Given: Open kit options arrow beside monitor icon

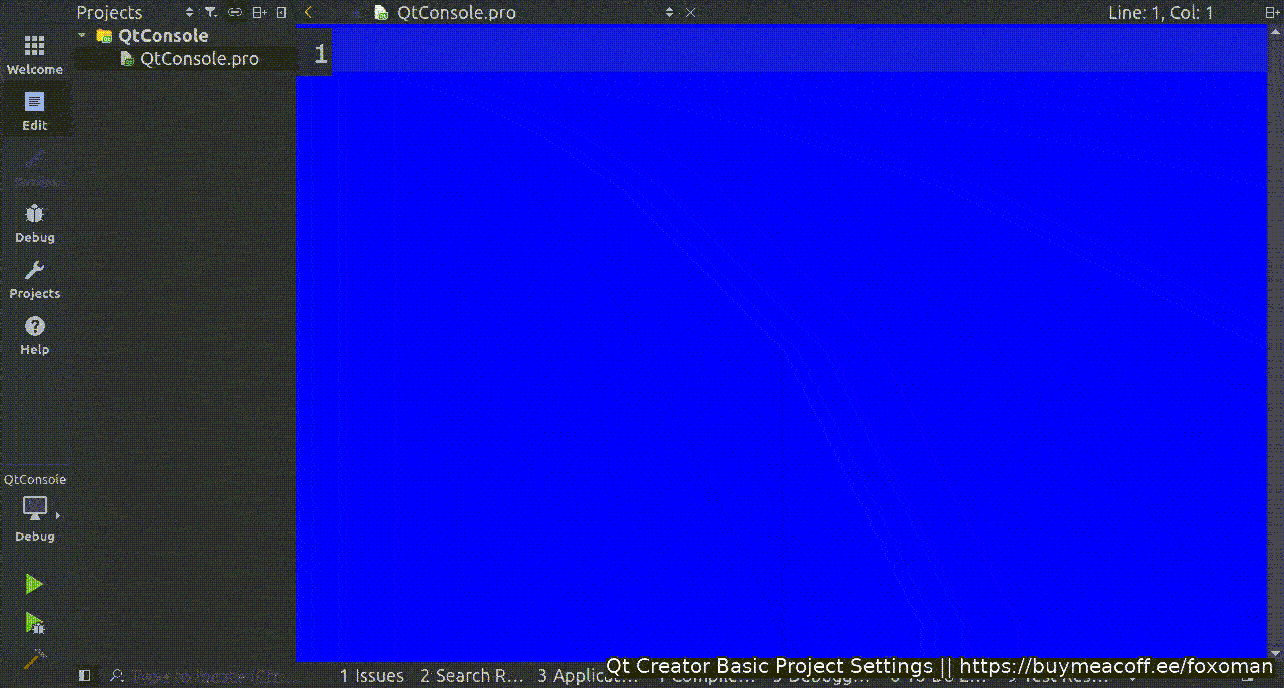Looking at the screenshot, I should (58, 516).
